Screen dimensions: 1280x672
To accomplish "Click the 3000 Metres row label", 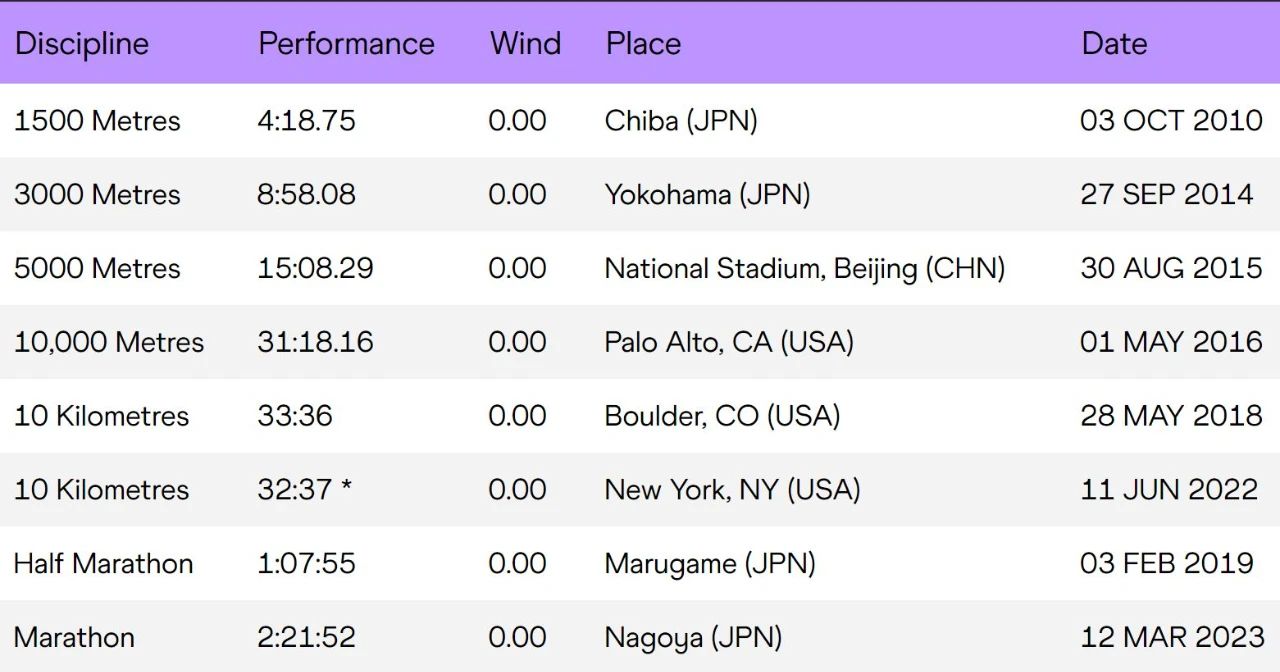I will pyautogui.click(x=97, y=194).
